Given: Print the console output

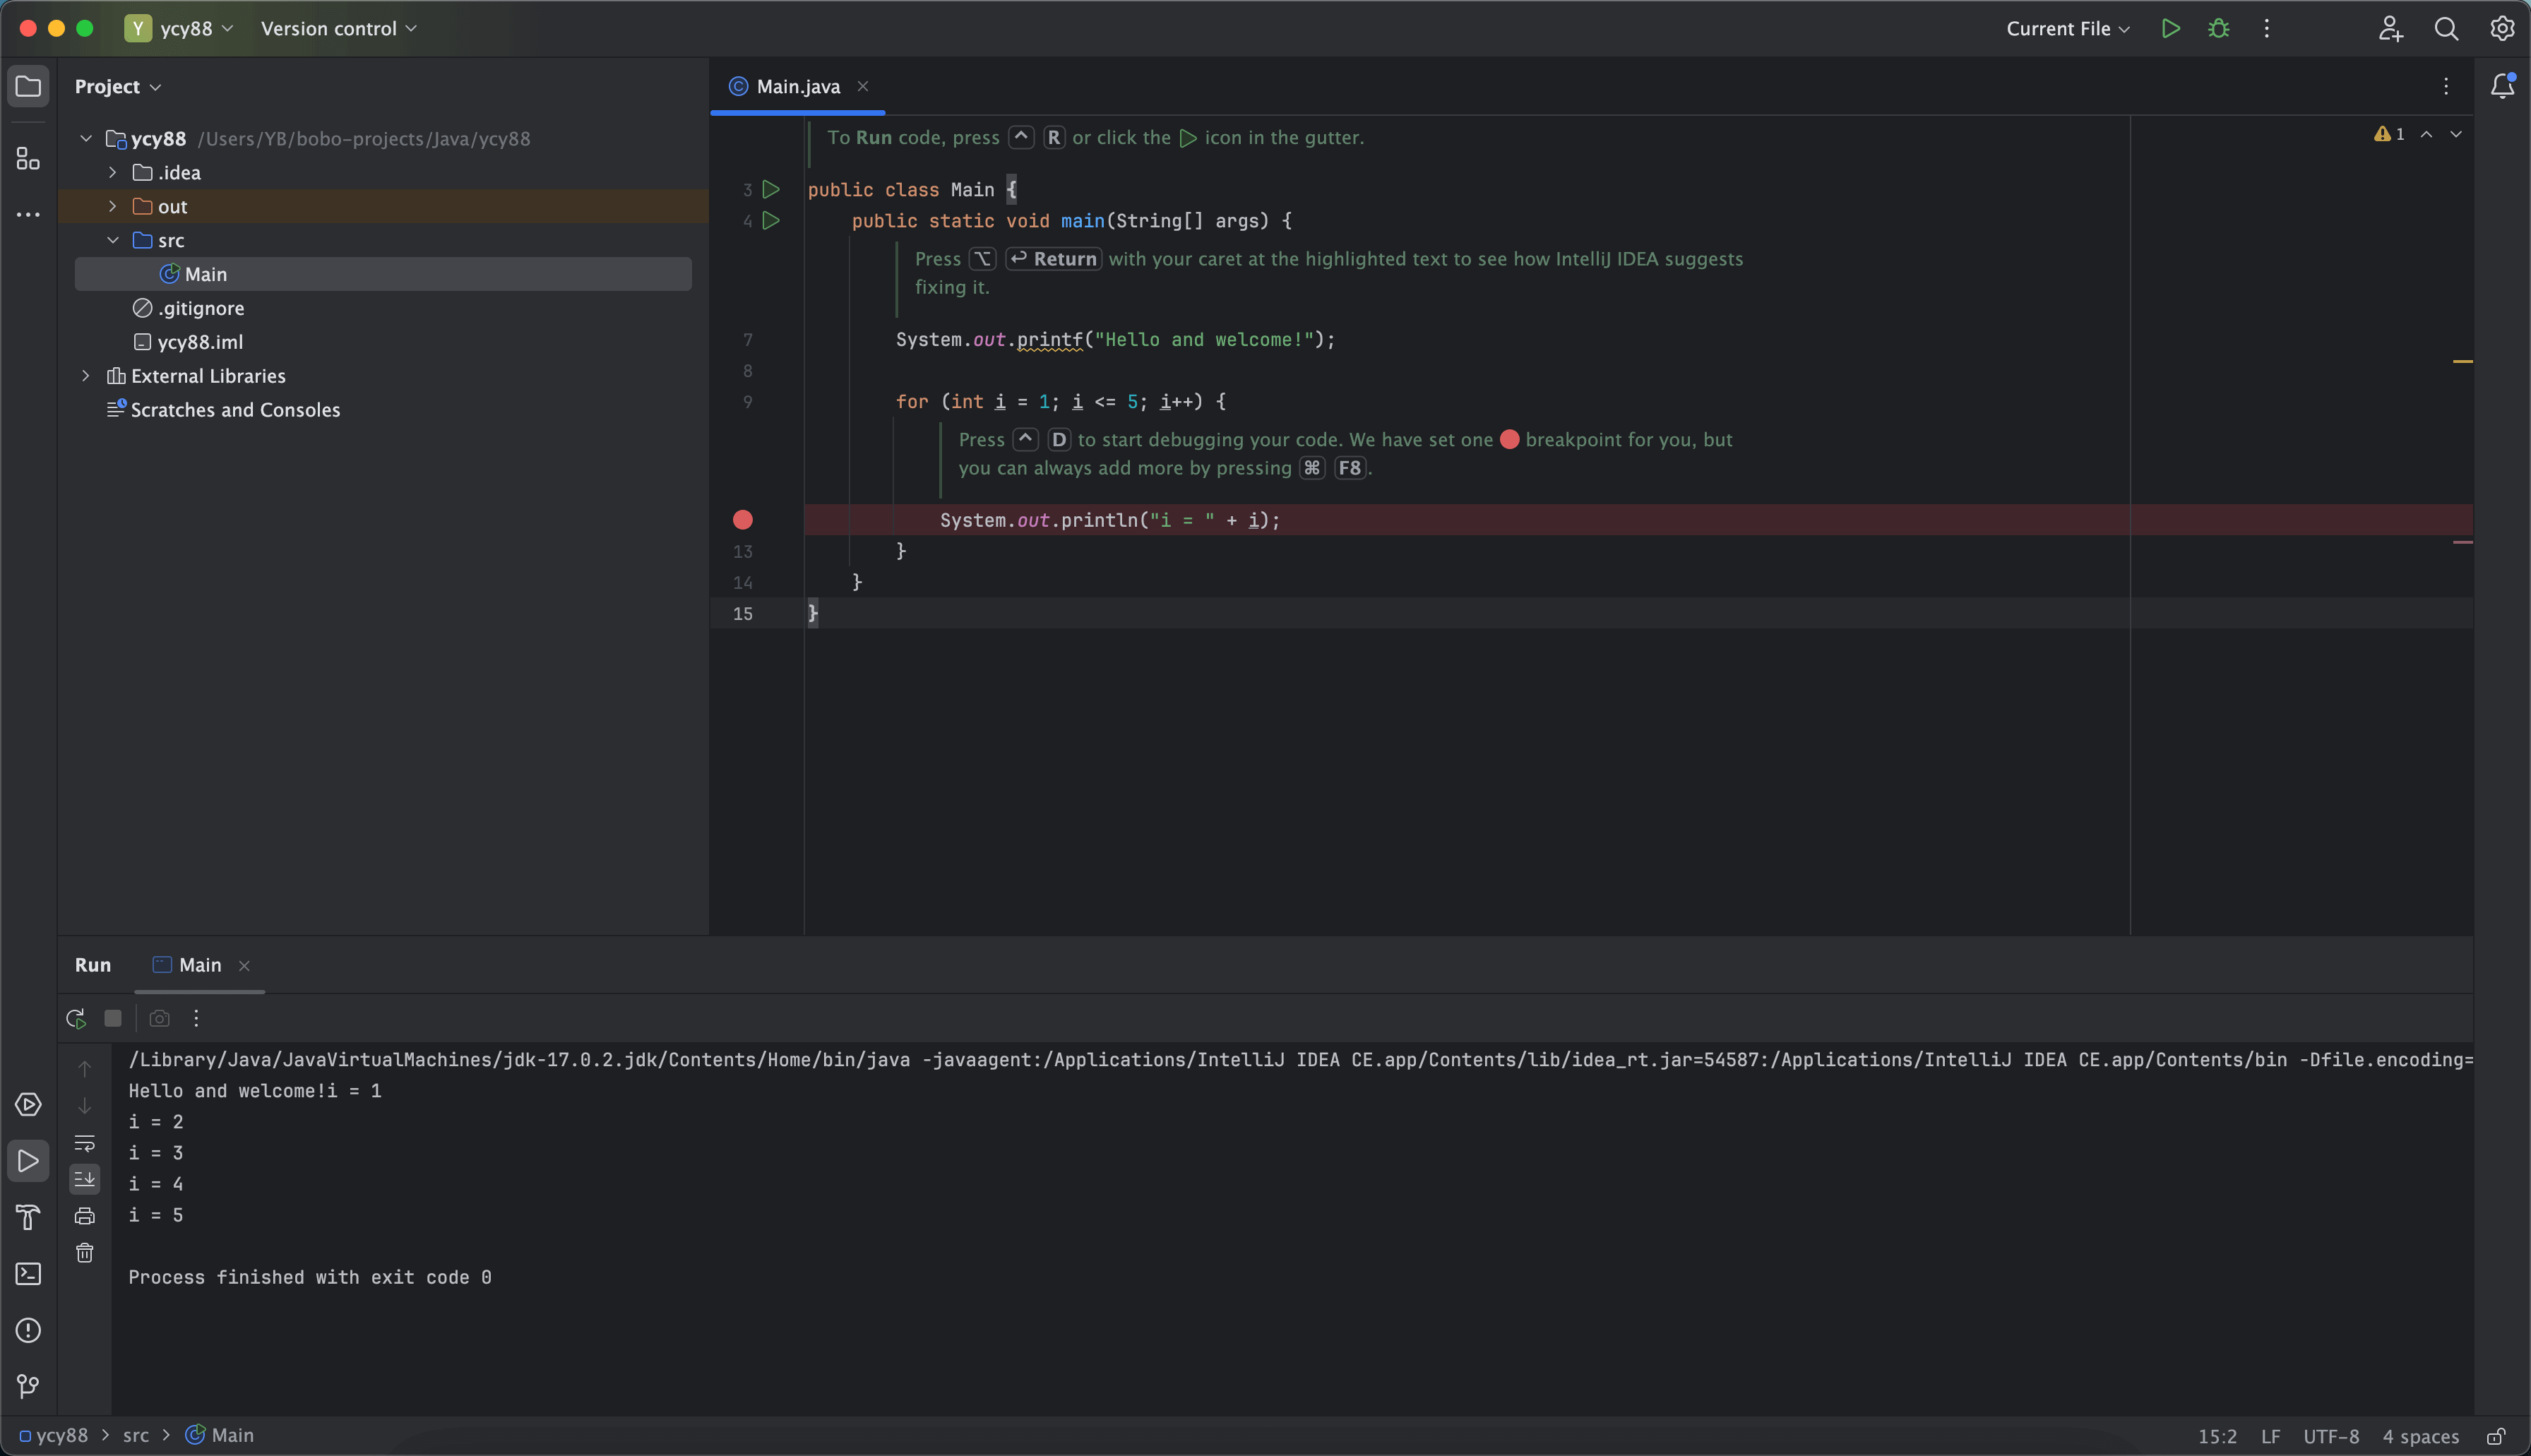Looking at the screenshot, I should [x=85, y=1216].
